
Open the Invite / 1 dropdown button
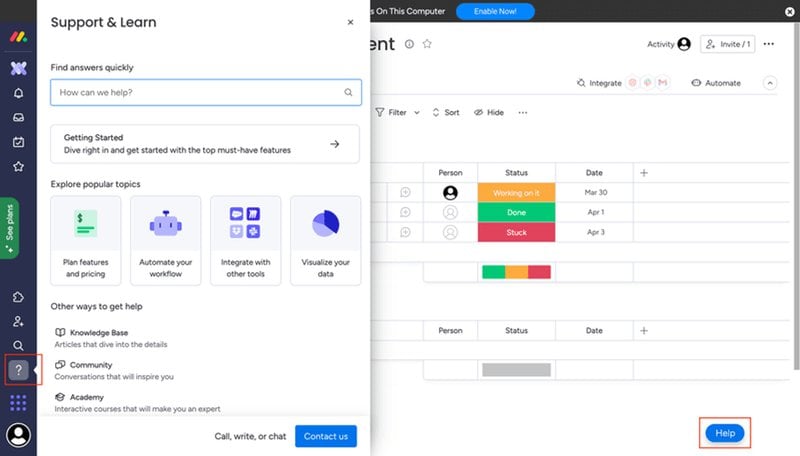tap(726, 44)
